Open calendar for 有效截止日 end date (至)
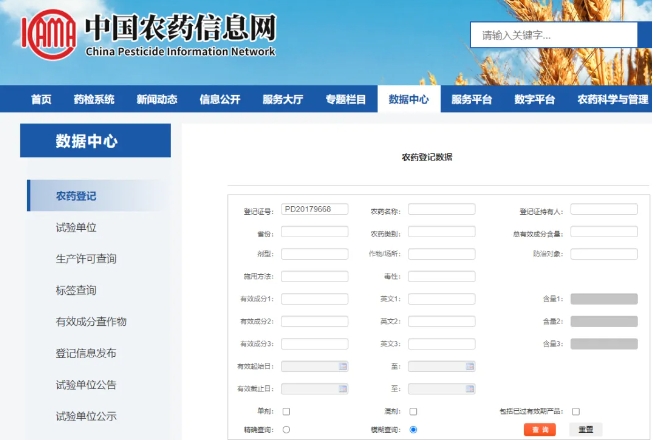Screen dimensions: 656x441 tap(470, 389)
